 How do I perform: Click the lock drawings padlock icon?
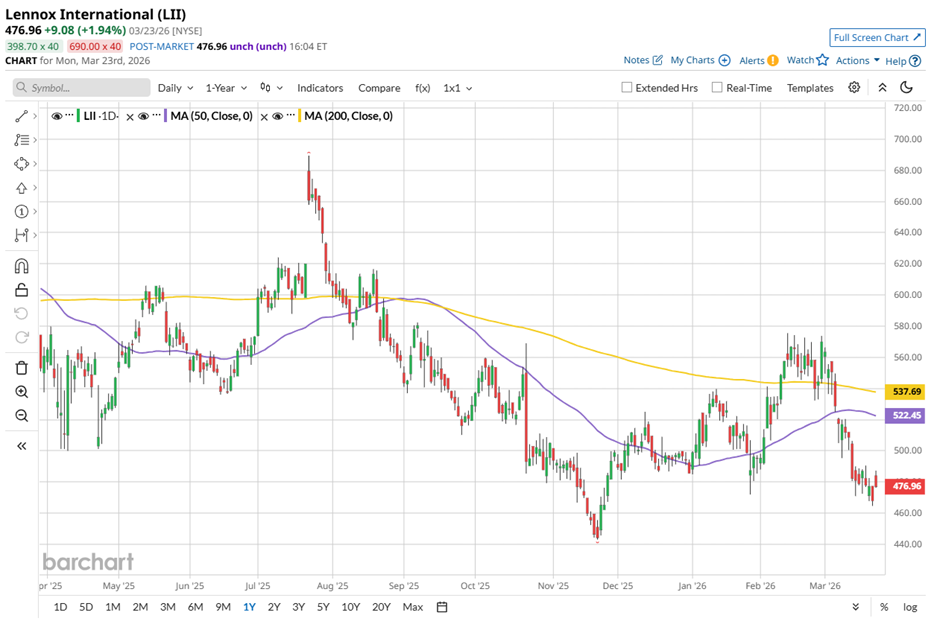[21, 290]
